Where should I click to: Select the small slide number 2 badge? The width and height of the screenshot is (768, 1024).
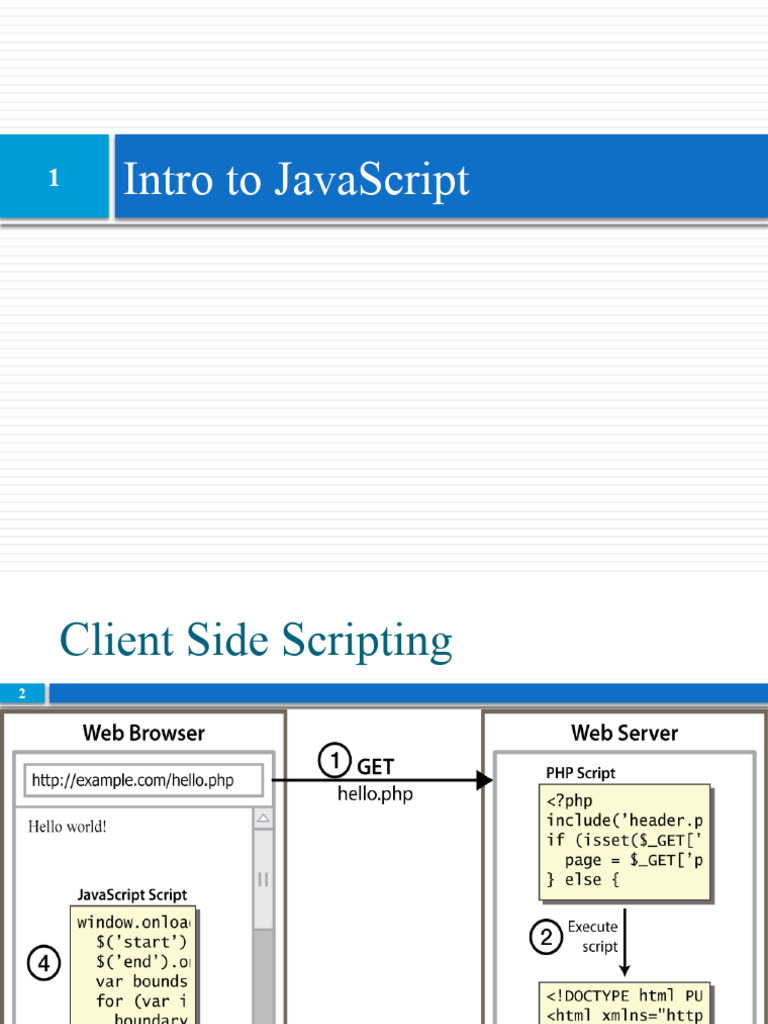click(22, 694)
